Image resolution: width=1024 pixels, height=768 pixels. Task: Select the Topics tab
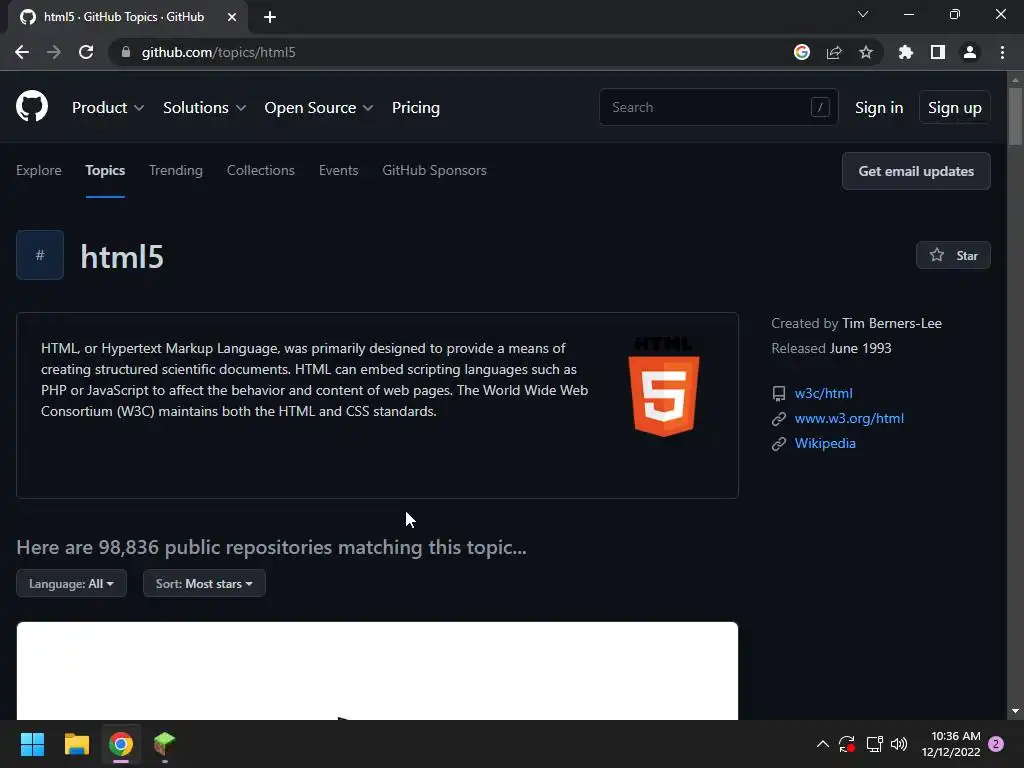(105, 170)
